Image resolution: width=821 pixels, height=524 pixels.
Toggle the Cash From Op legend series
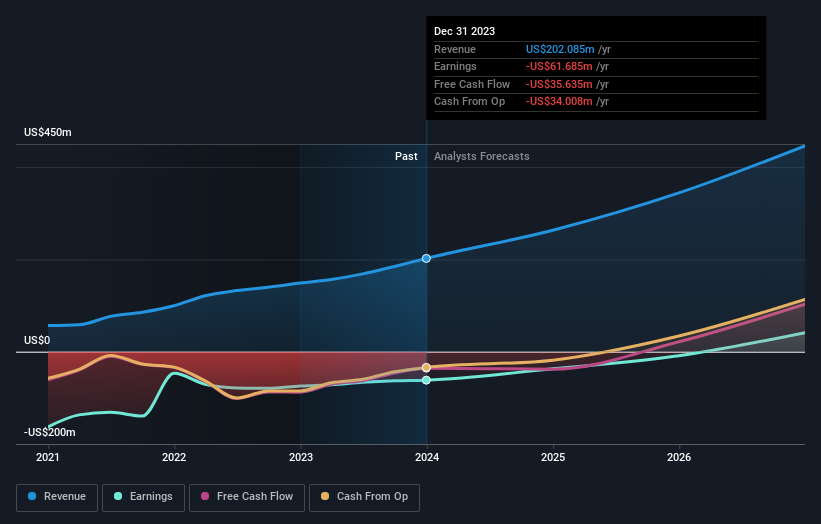364,497
